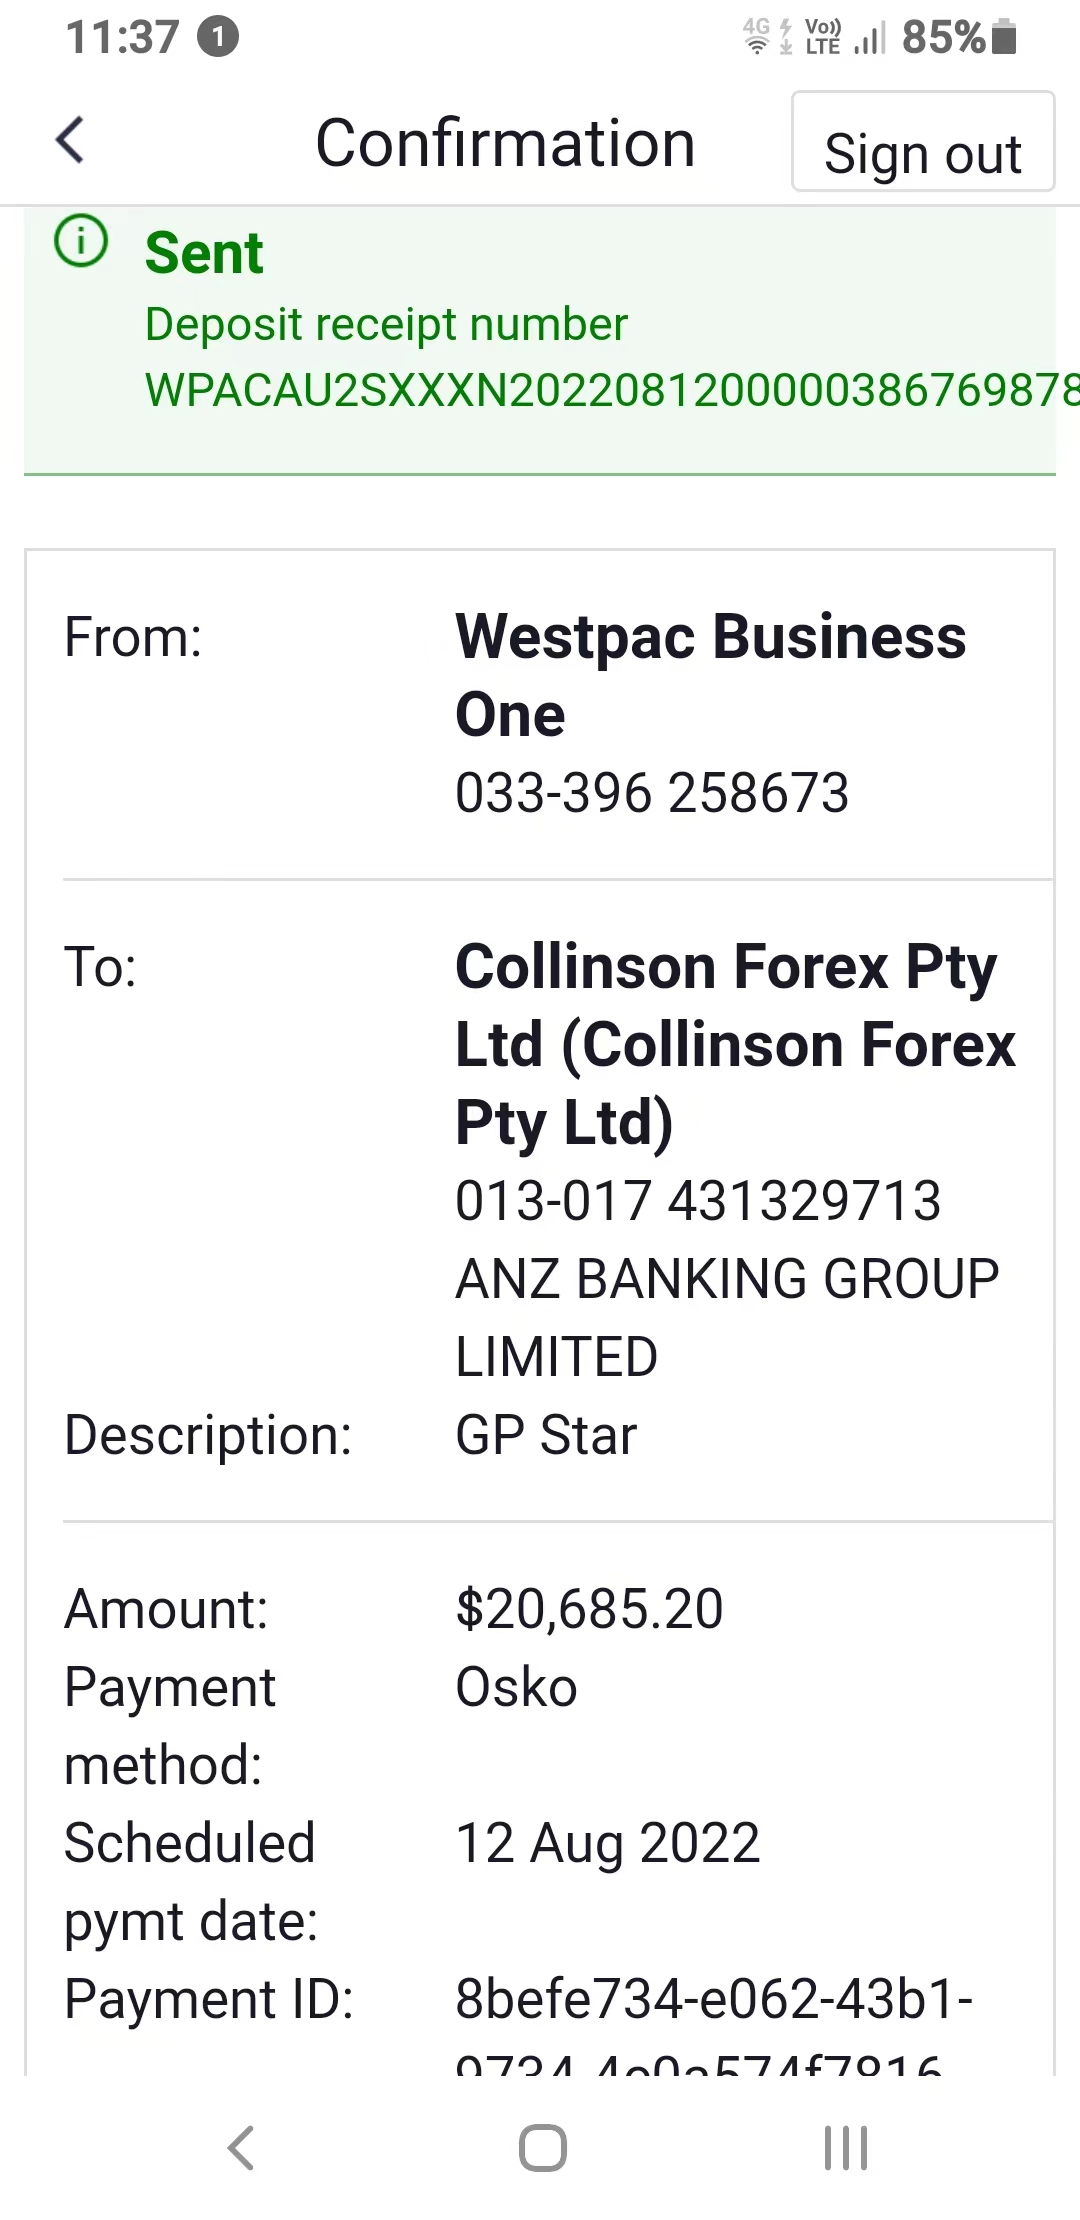1080x2220 pixels.
Task: Tap the Collinson Forex Pty Ltd payee name
Action: (x=736, y=1044)
